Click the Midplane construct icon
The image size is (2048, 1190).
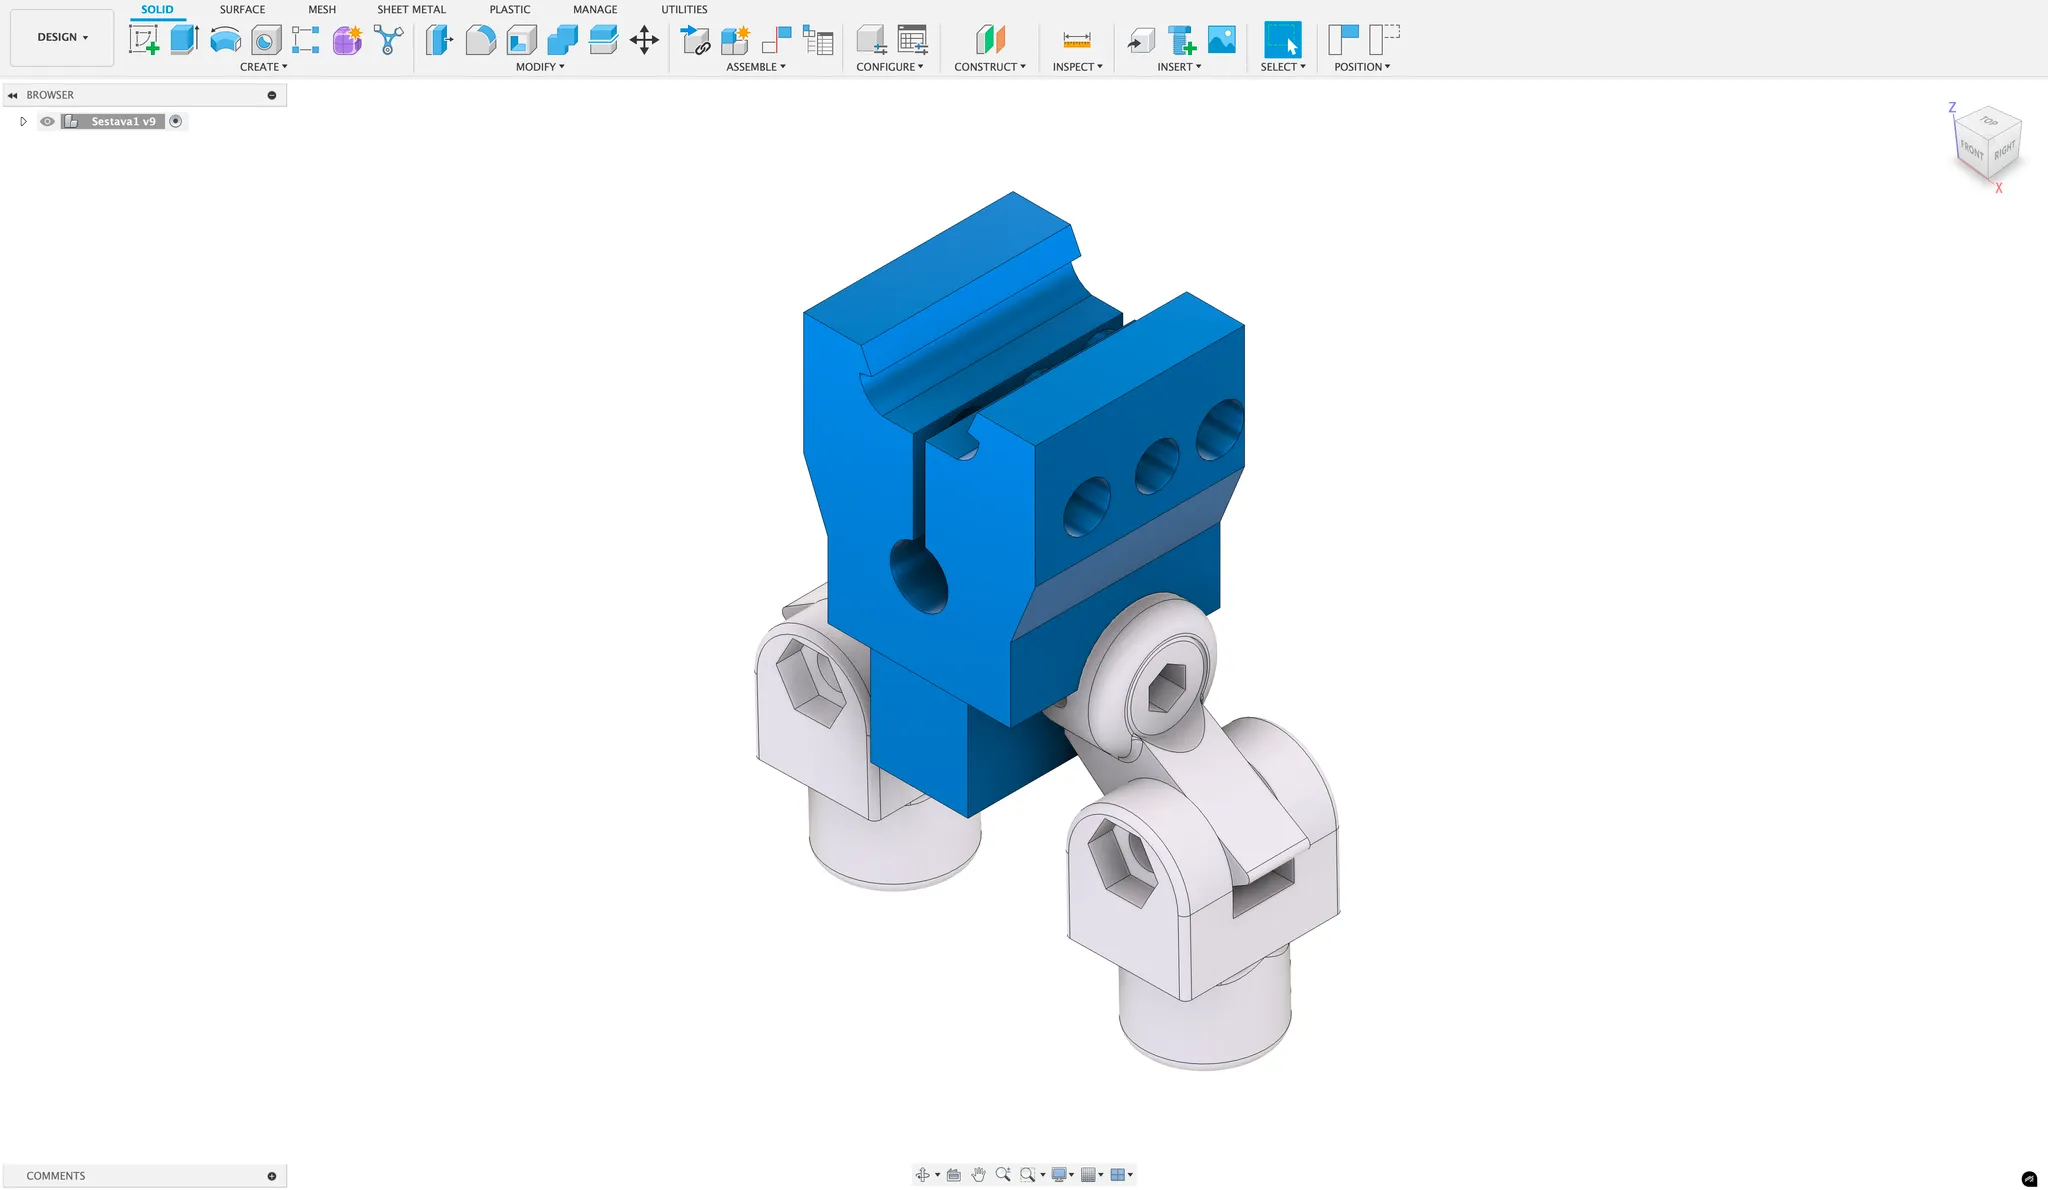[x=990, y=40]
